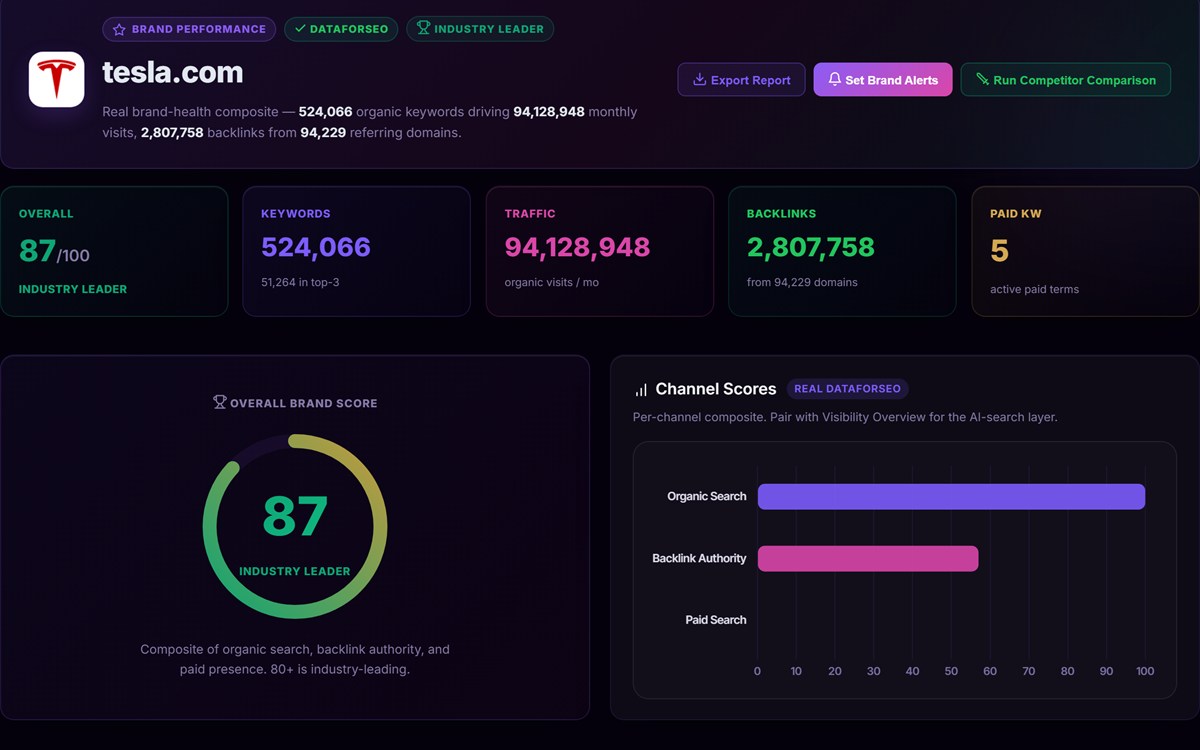The image size is (1200, 750).
Task: Open Set Brand Alerts
Action: click(883, 80)
